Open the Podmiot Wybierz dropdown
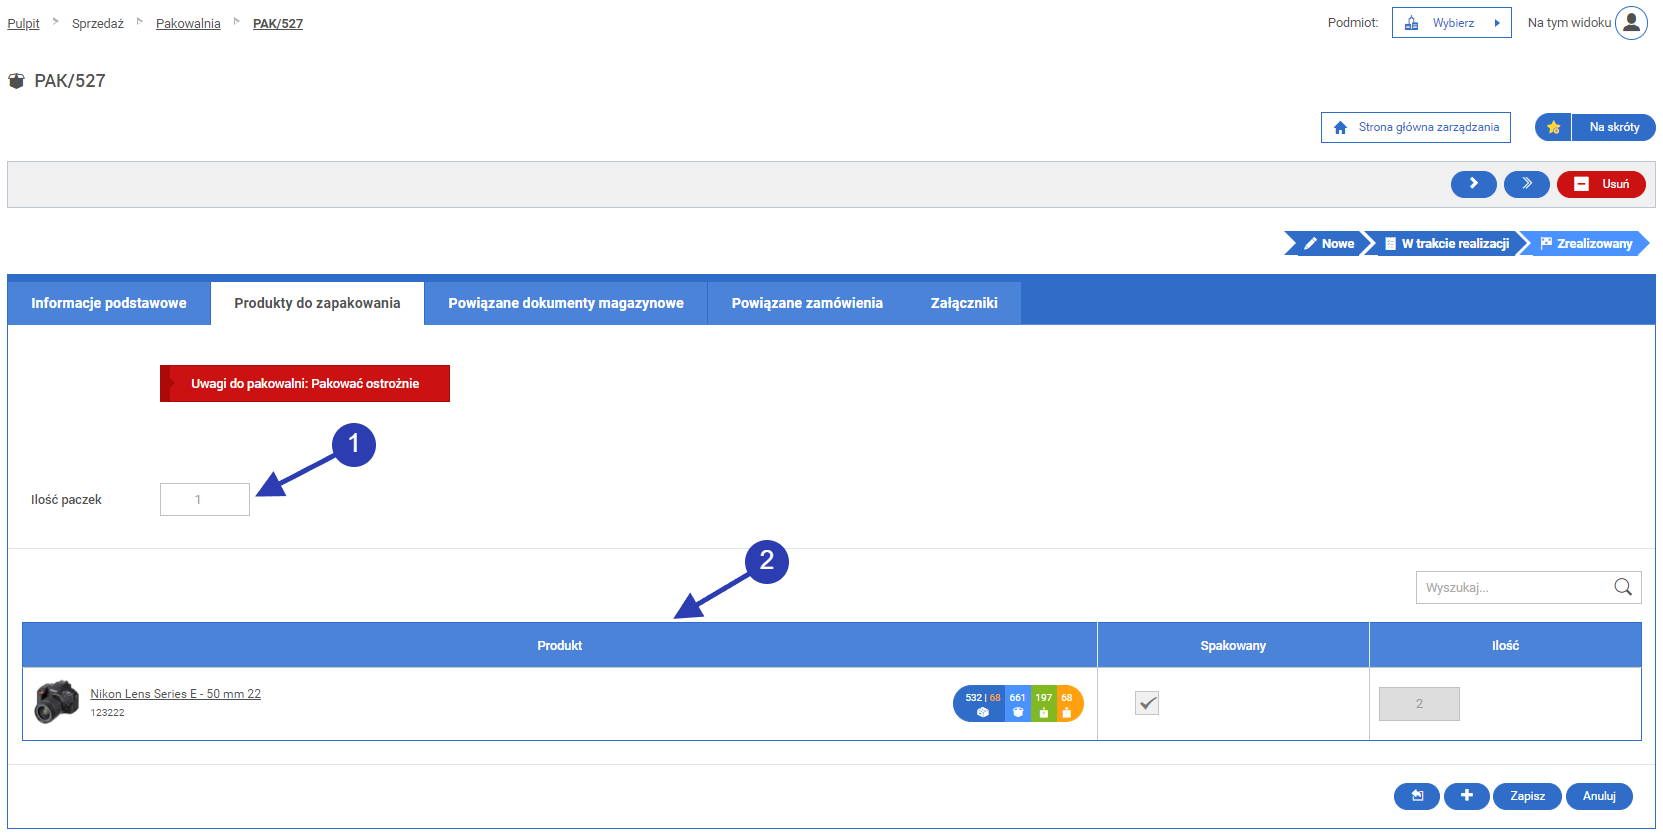Image resolution: width=1663 pixels, height=836 pixels. tap(1451, 23)
